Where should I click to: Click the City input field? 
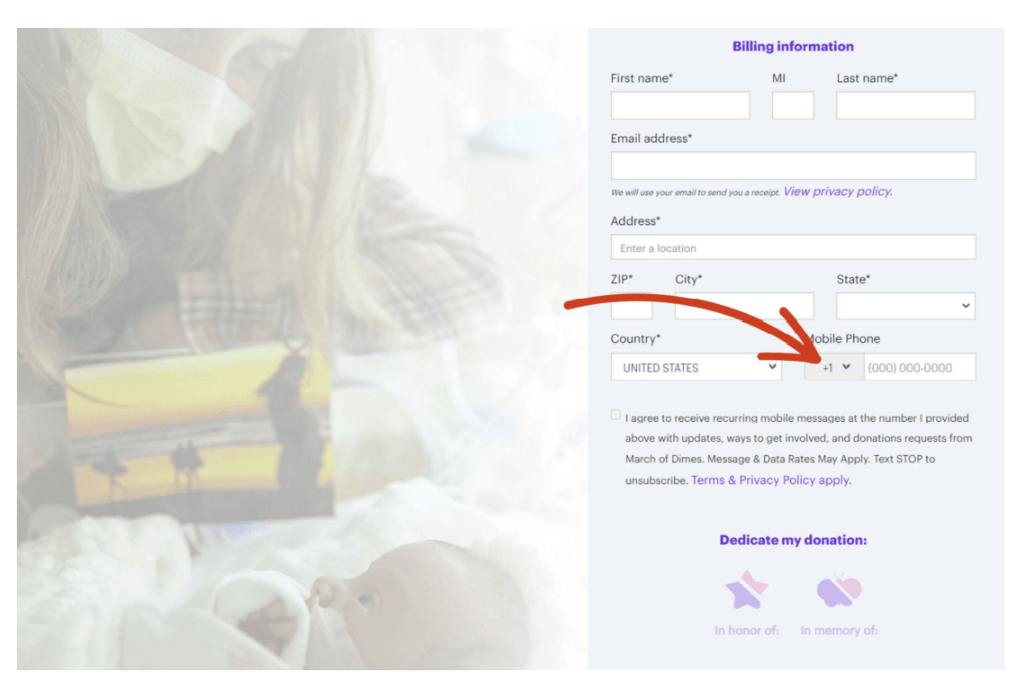[745, 306]
